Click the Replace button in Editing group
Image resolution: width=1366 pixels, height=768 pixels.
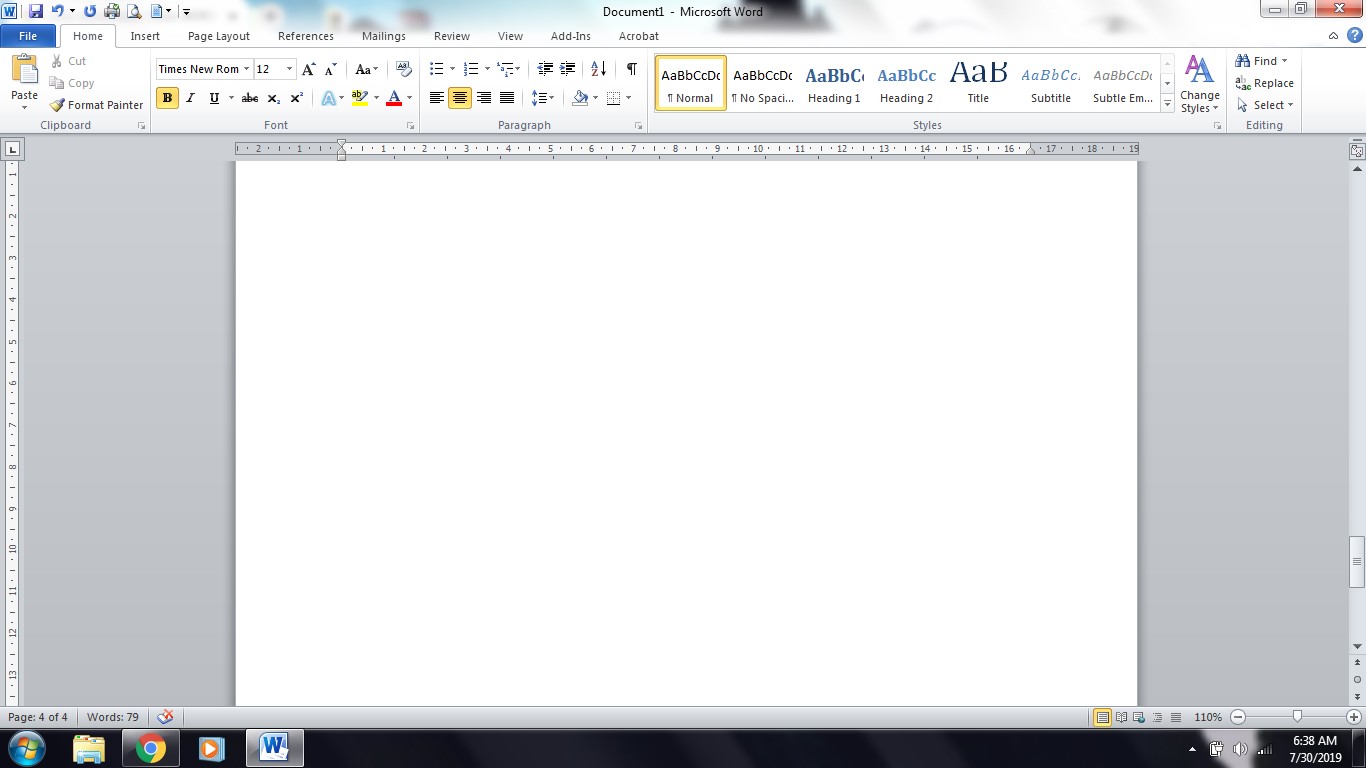(1264, 83)
